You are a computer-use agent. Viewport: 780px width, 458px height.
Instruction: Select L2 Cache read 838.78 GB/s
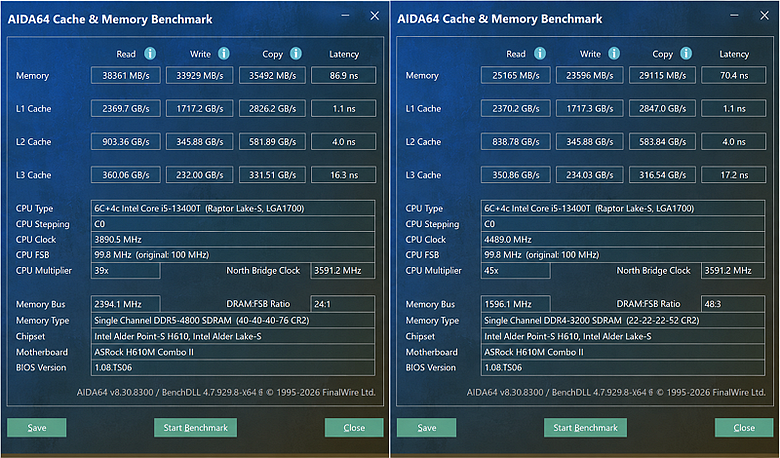(x=516, y=142)
